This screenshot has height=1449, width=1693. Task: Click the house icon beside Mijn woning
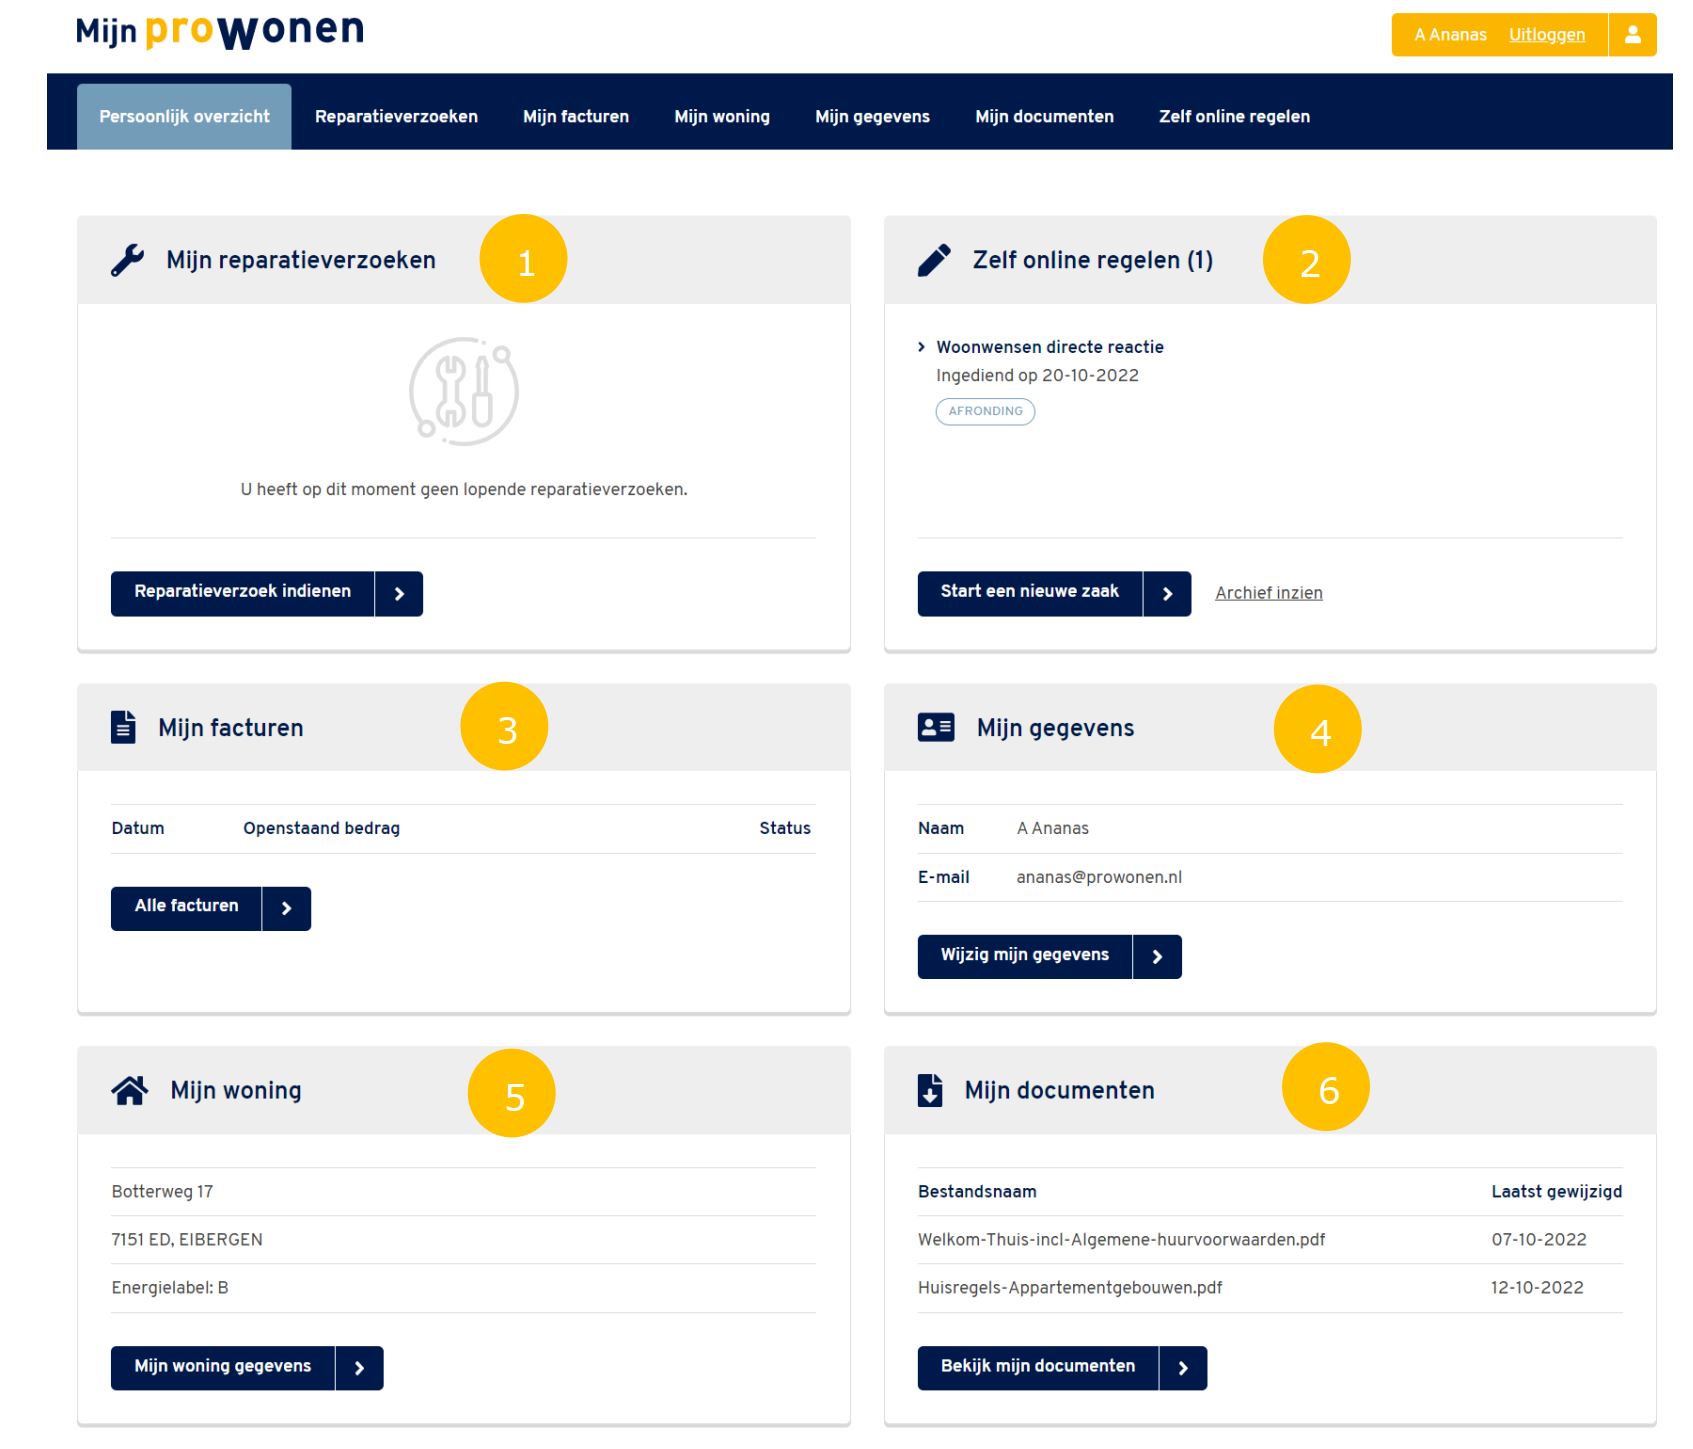(130, 1090)
